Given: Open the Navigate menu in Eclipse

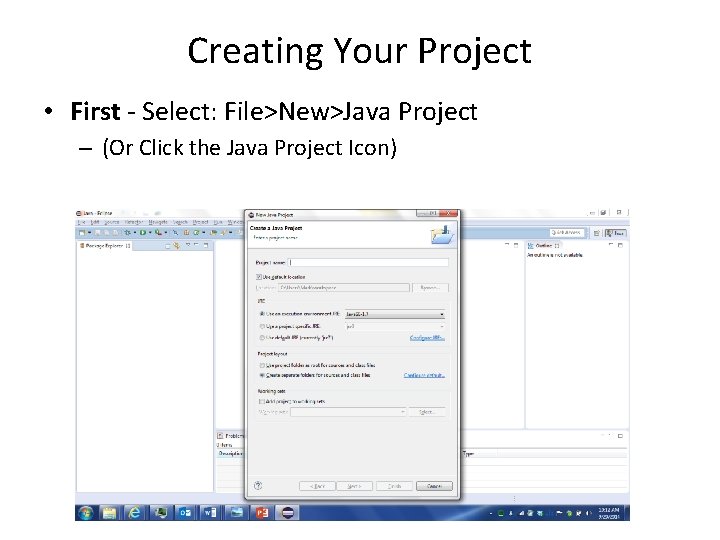Looking at the screenshot, I should click(x=158, y=222).
